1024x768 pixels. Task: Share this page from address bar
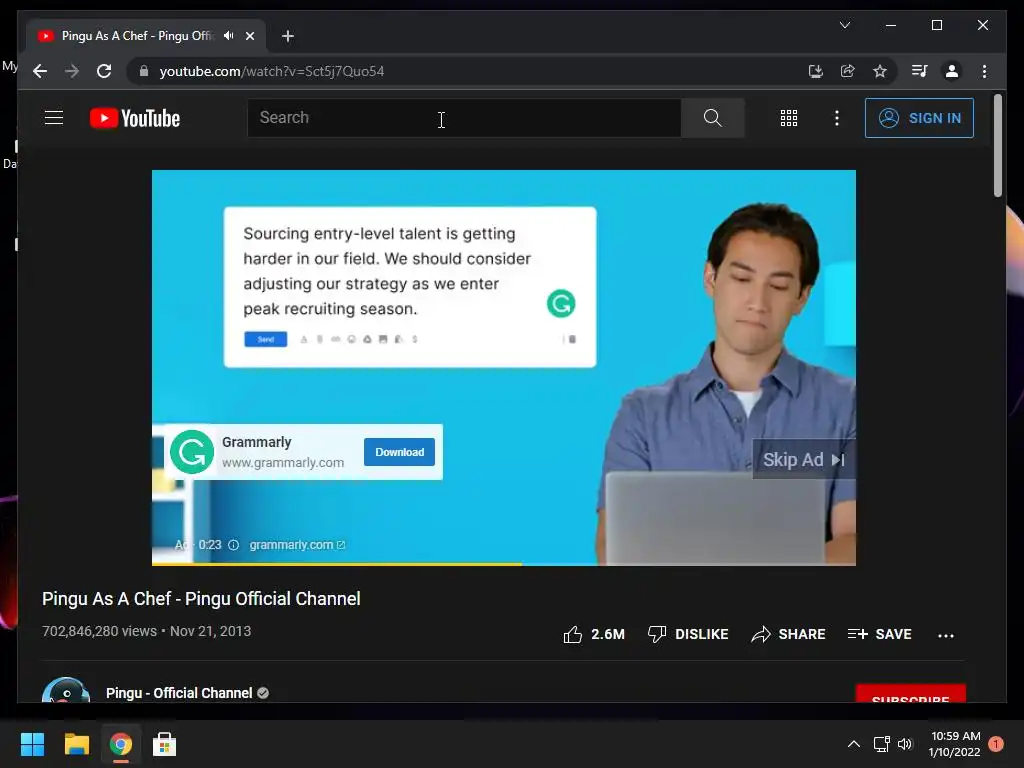click(x=847, y=71)
